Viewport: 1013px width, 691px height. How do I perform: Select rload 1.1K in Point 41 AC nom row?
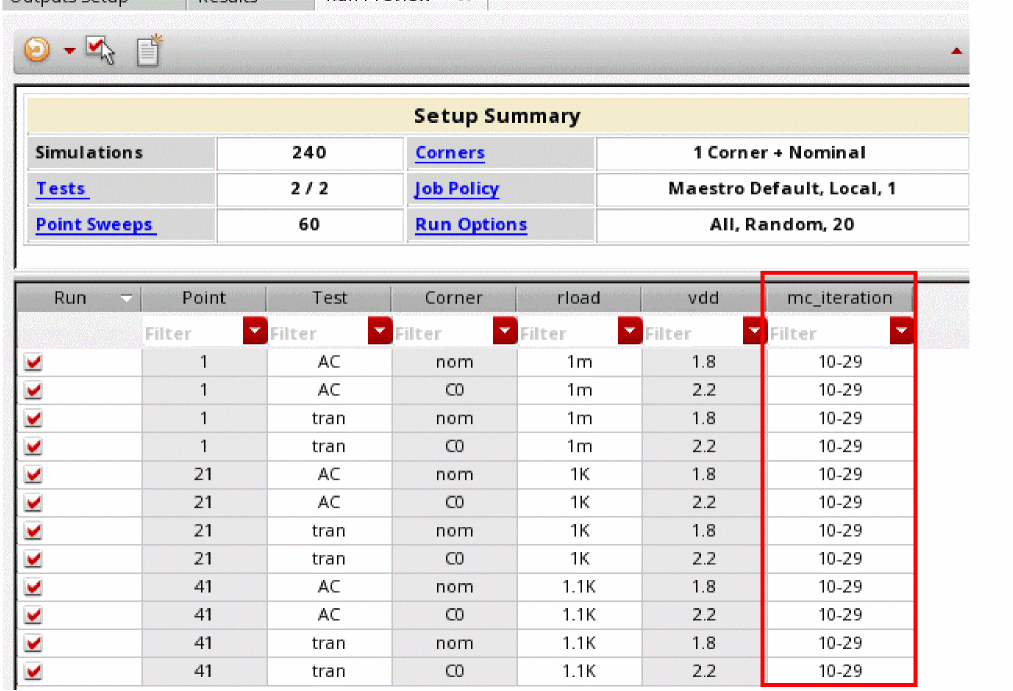pyautogui.click(x=580, y=586)
